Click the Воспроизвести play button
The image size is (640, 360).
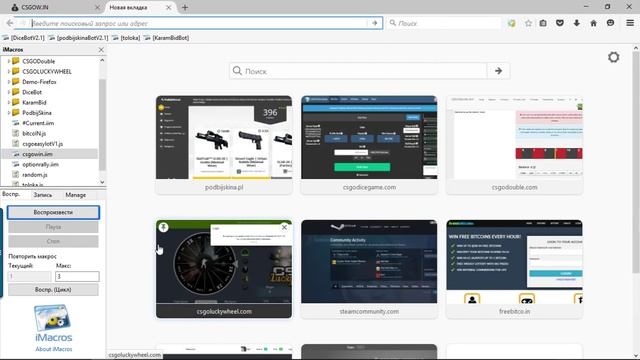[x=53, y=212]
